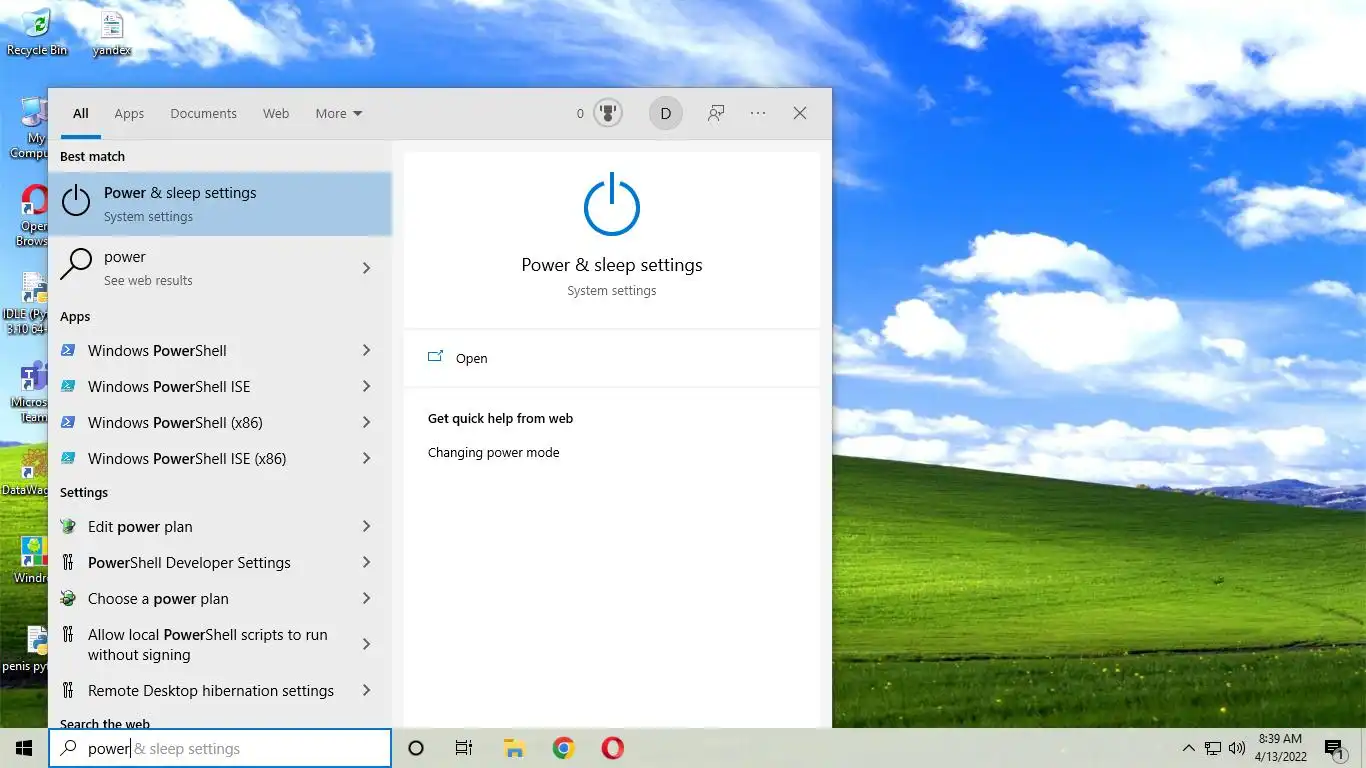Image resolution: width=1366 pixels, height=768 pixels.
Task: Switch to the All tab
Action: [81, 113]
